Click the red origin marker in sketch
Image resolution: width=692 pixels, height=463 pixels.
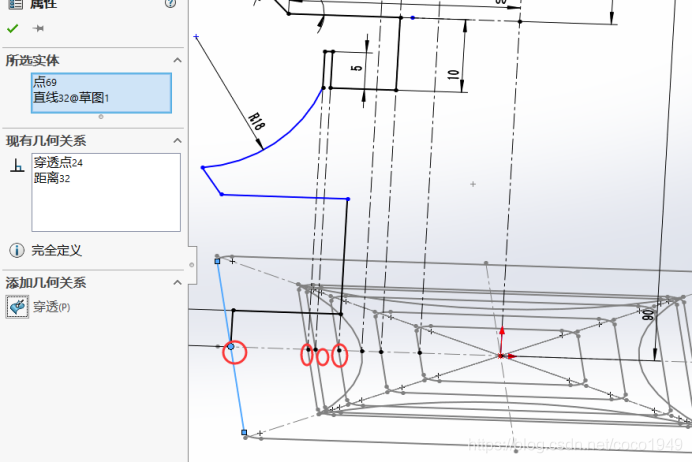tap(502, 355)
